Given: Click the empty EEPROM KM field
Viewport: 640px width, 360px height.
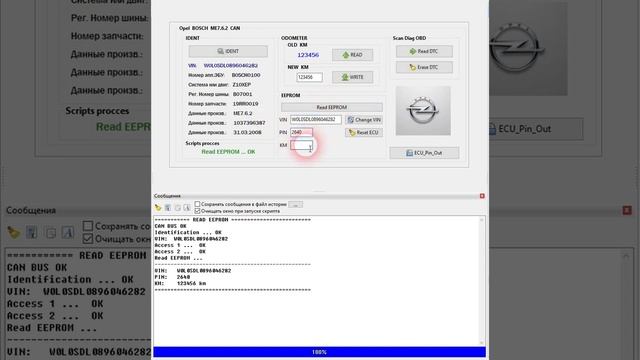Looking at the screenshot, I should click(x=301, y=145).
